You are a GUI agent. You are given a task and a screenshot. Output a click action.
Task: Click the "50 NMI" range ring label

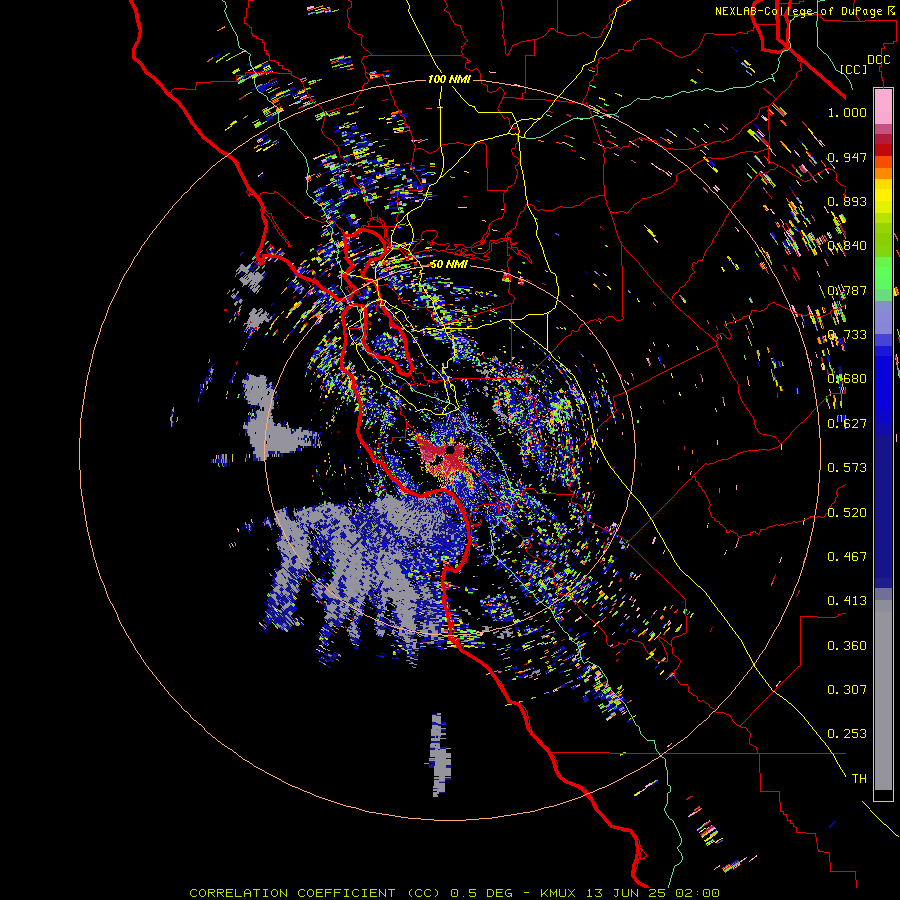pyautogui.click(x=449, y=264)
